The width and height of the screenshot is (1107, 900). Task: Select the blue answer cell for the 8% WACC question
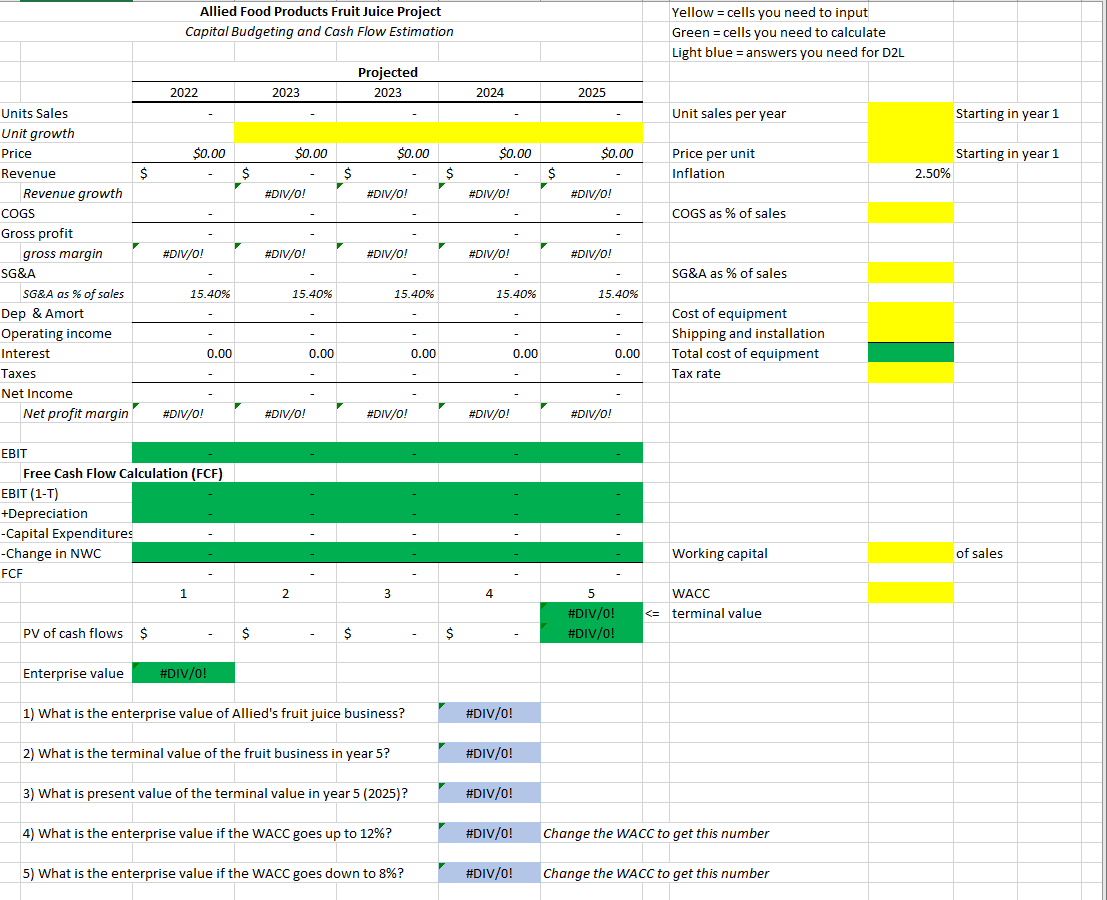[489, 873]
